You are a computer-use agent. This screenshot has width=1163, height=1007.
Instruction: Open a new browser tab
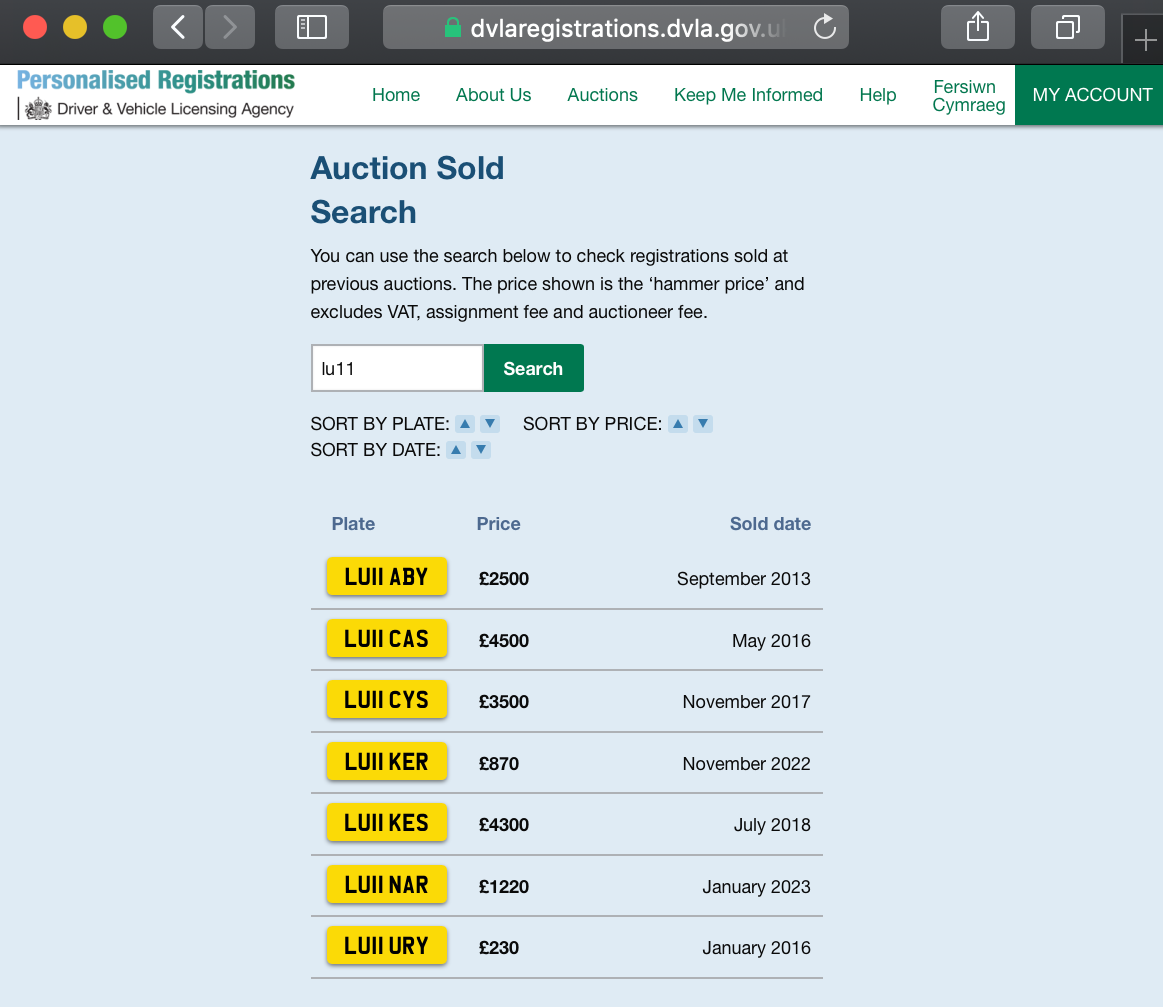click(x=1145, y=40)
